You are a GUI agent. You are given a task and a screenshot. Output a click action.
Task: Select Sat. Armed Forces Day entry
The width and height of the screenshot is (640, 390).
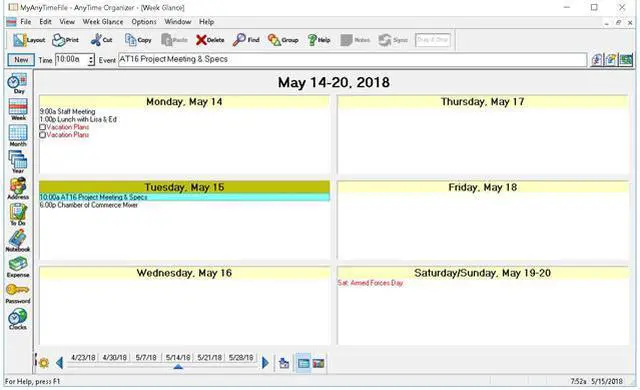[x=370, y=283]
